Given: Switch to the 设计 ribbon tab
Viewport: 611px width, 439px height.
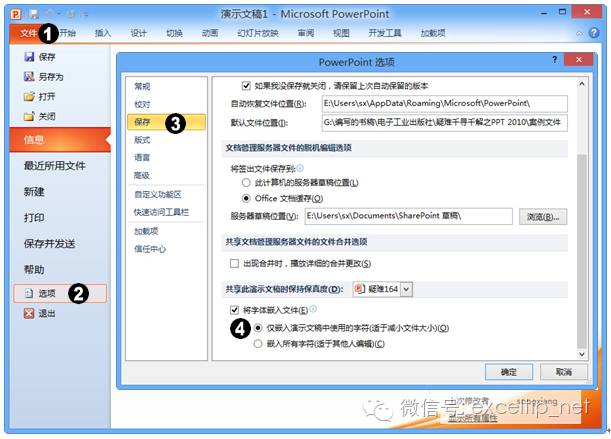Looking at the screenshot, I should pos(138,33).
